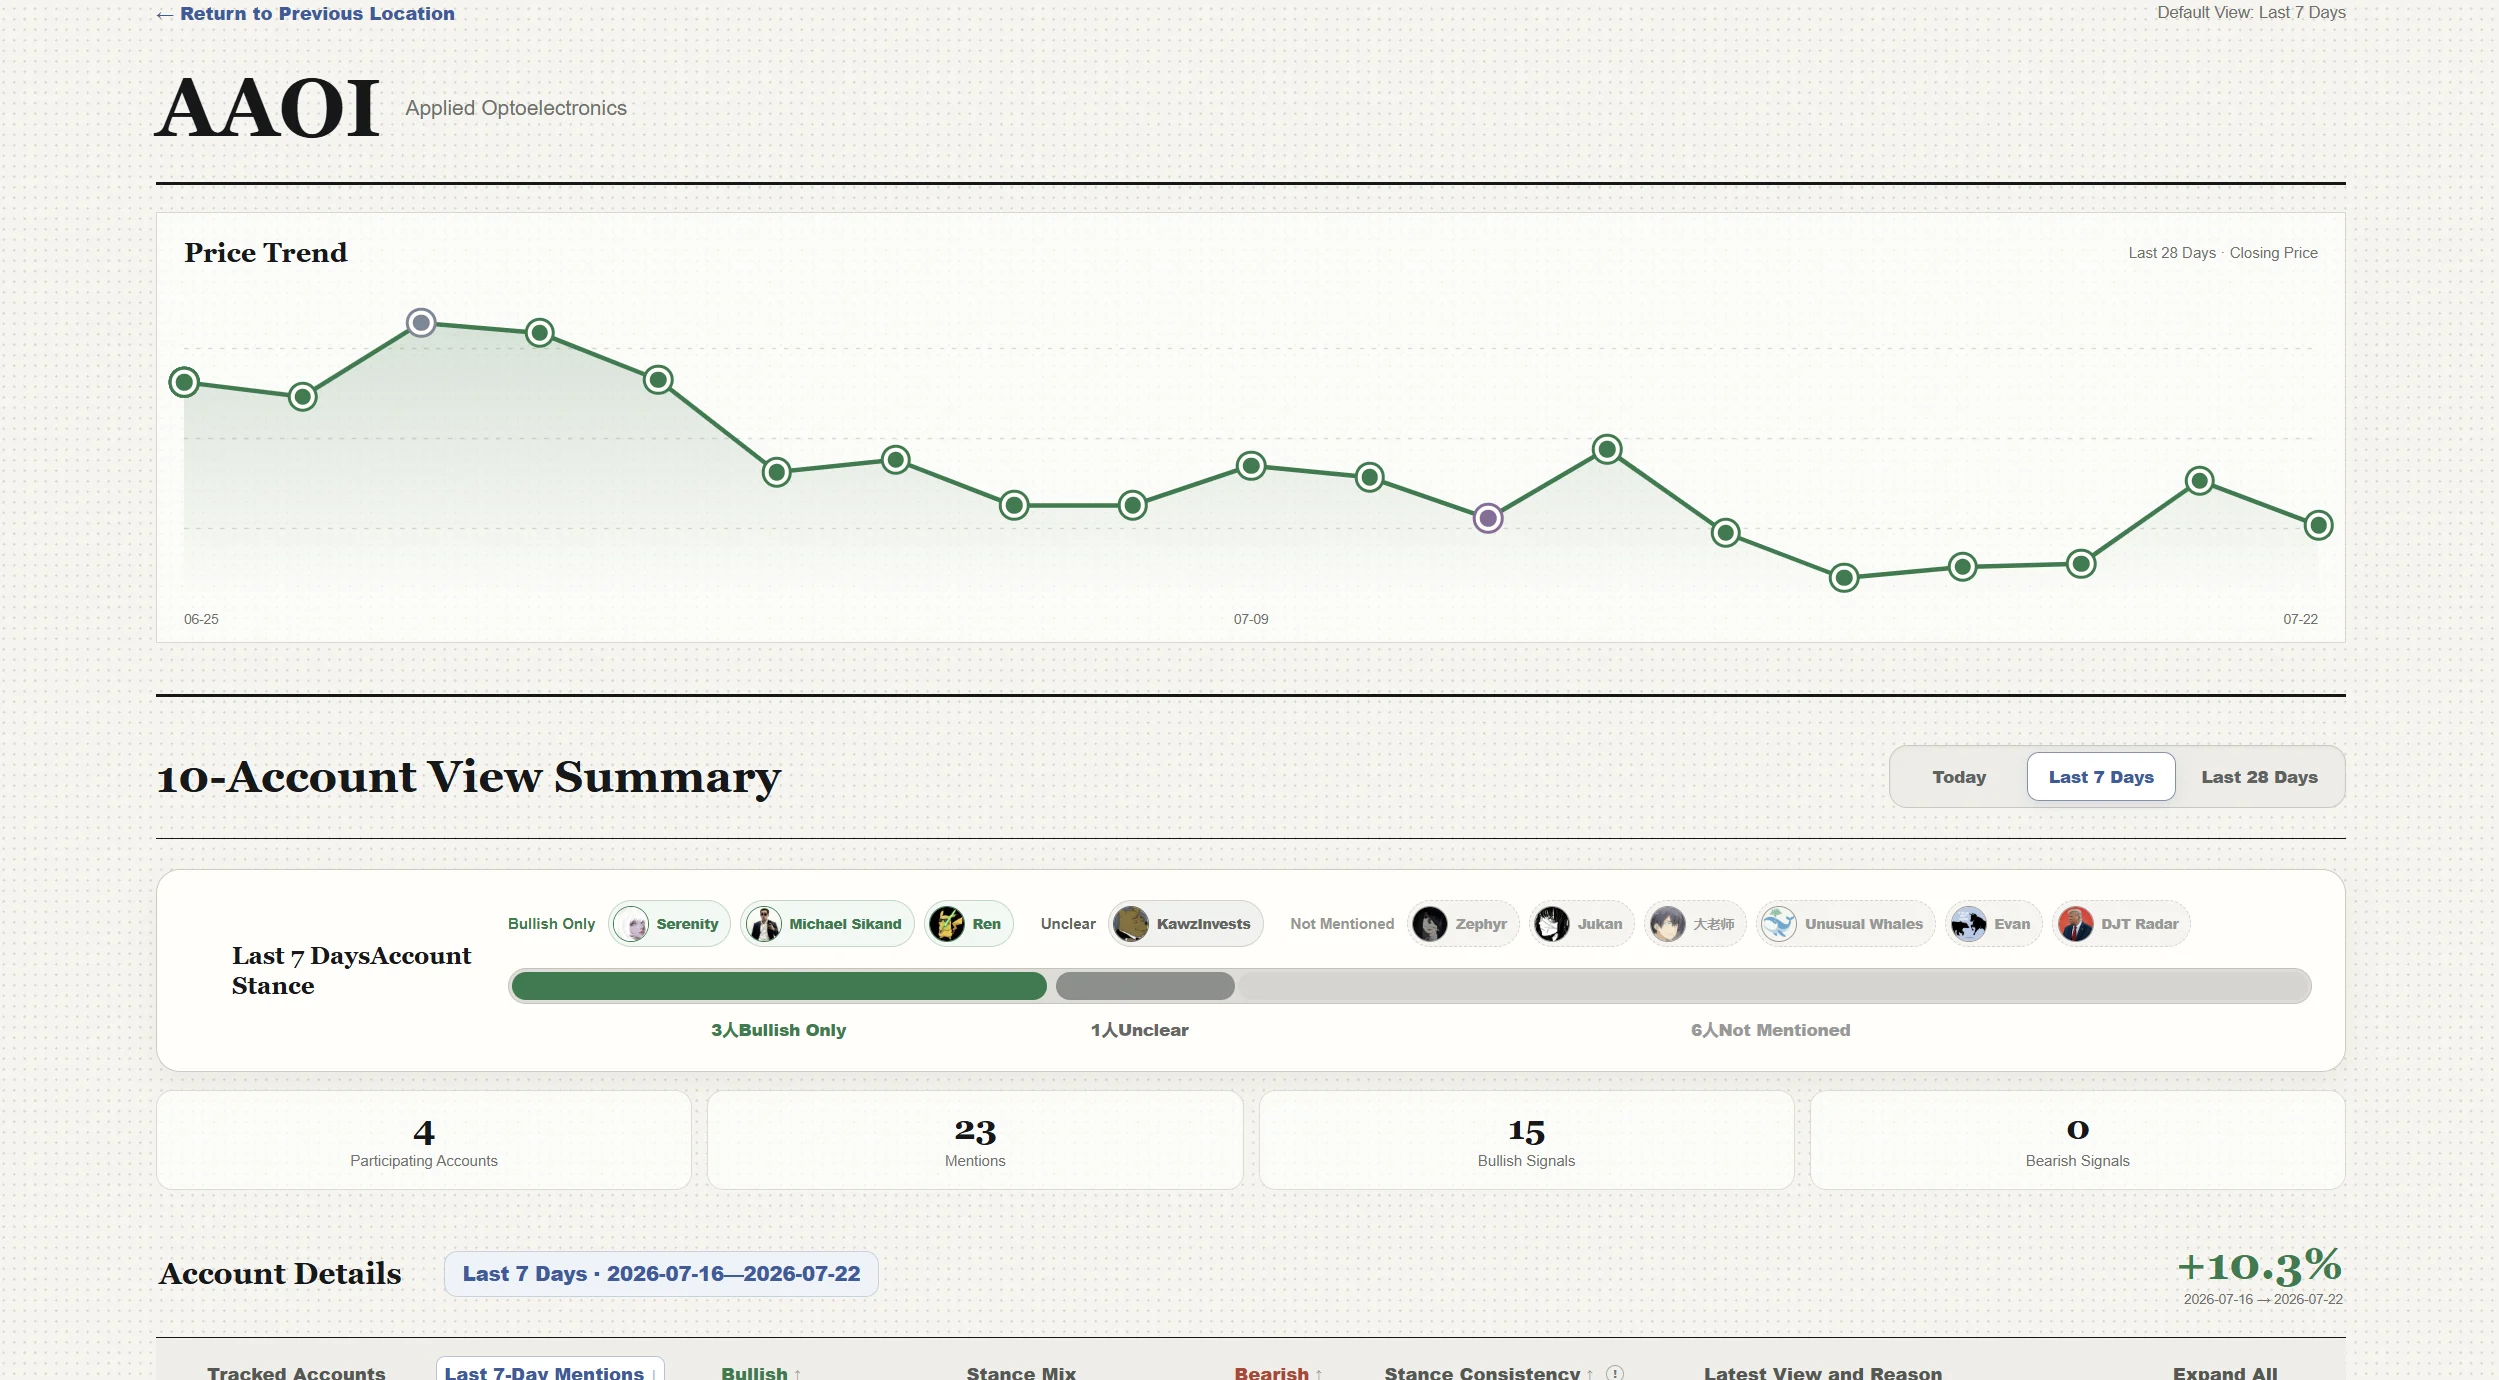The height and width of the screenshot is (1380, 2499).
Task: Click Return to Previous Location link
Action: (x=305, y=14)
